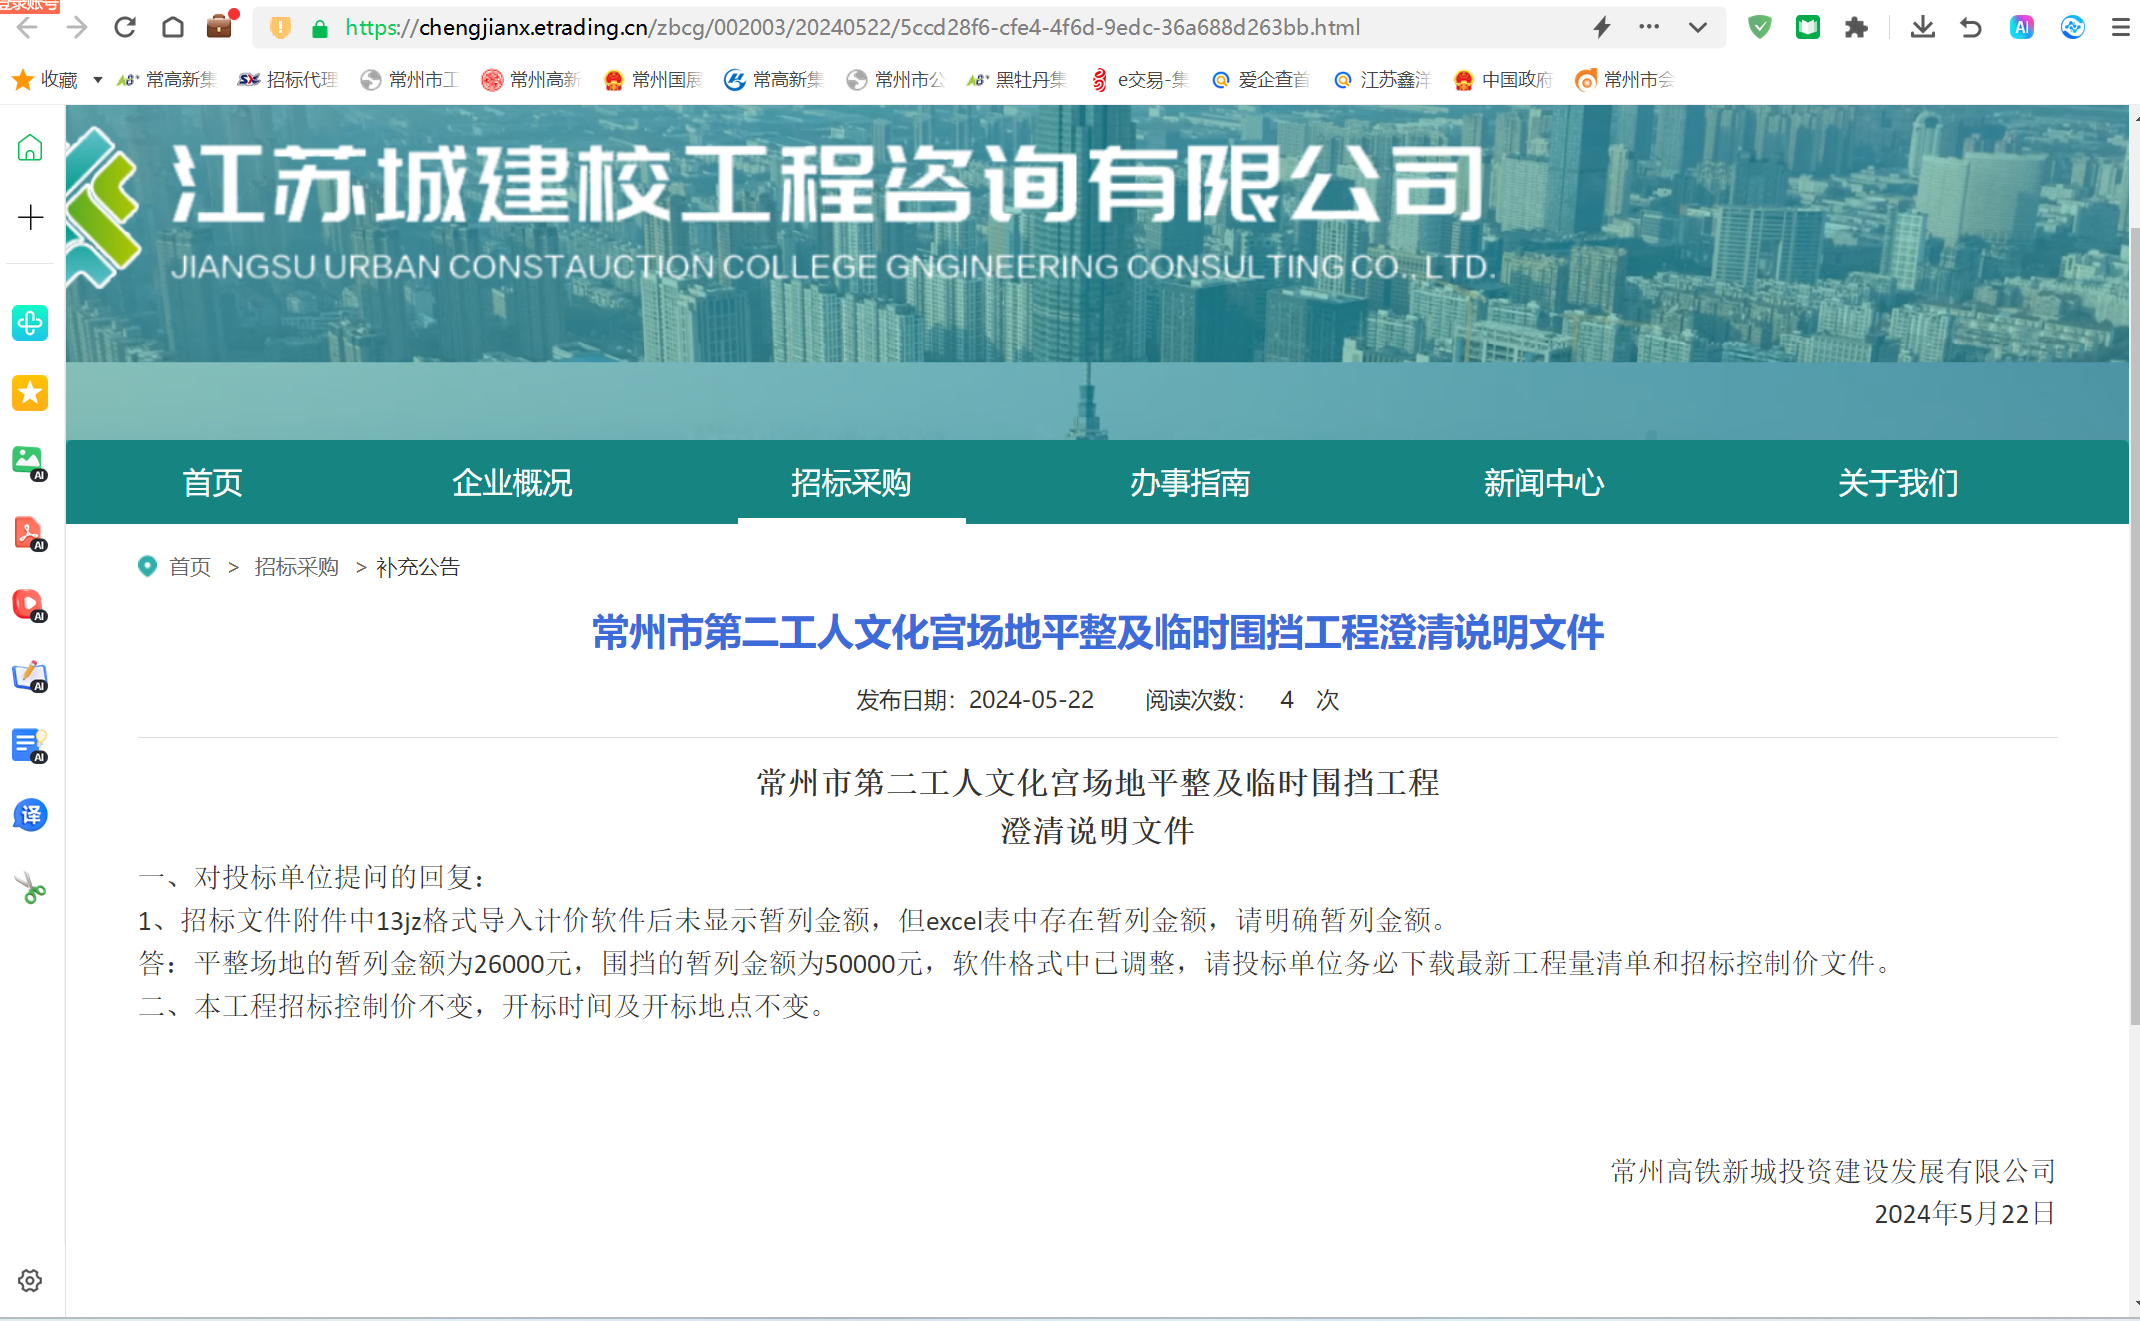Click the home page icon in toolbar
Screen dimensions: 2140x1321
click(x=173, y=27)
